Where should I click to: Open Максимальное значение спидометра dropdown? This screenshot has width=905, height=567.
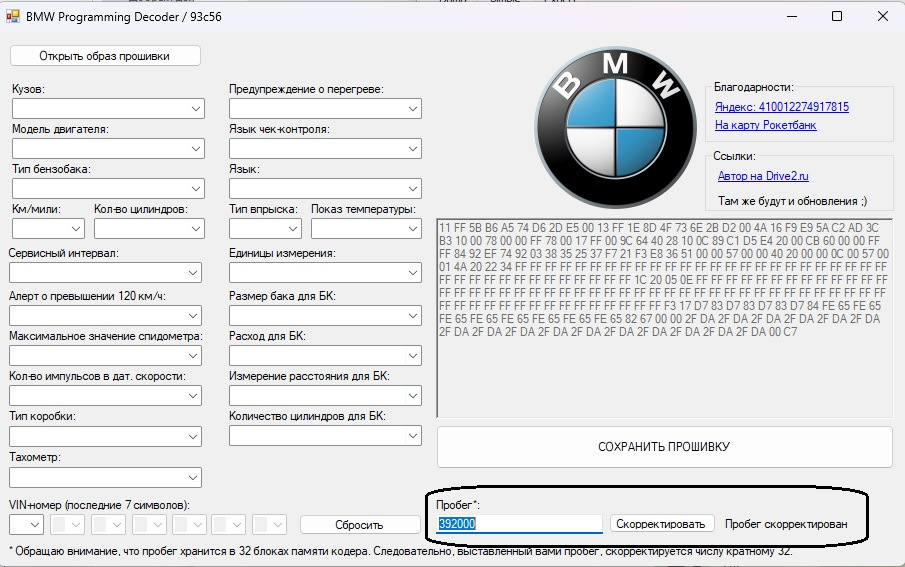(105, 356)
